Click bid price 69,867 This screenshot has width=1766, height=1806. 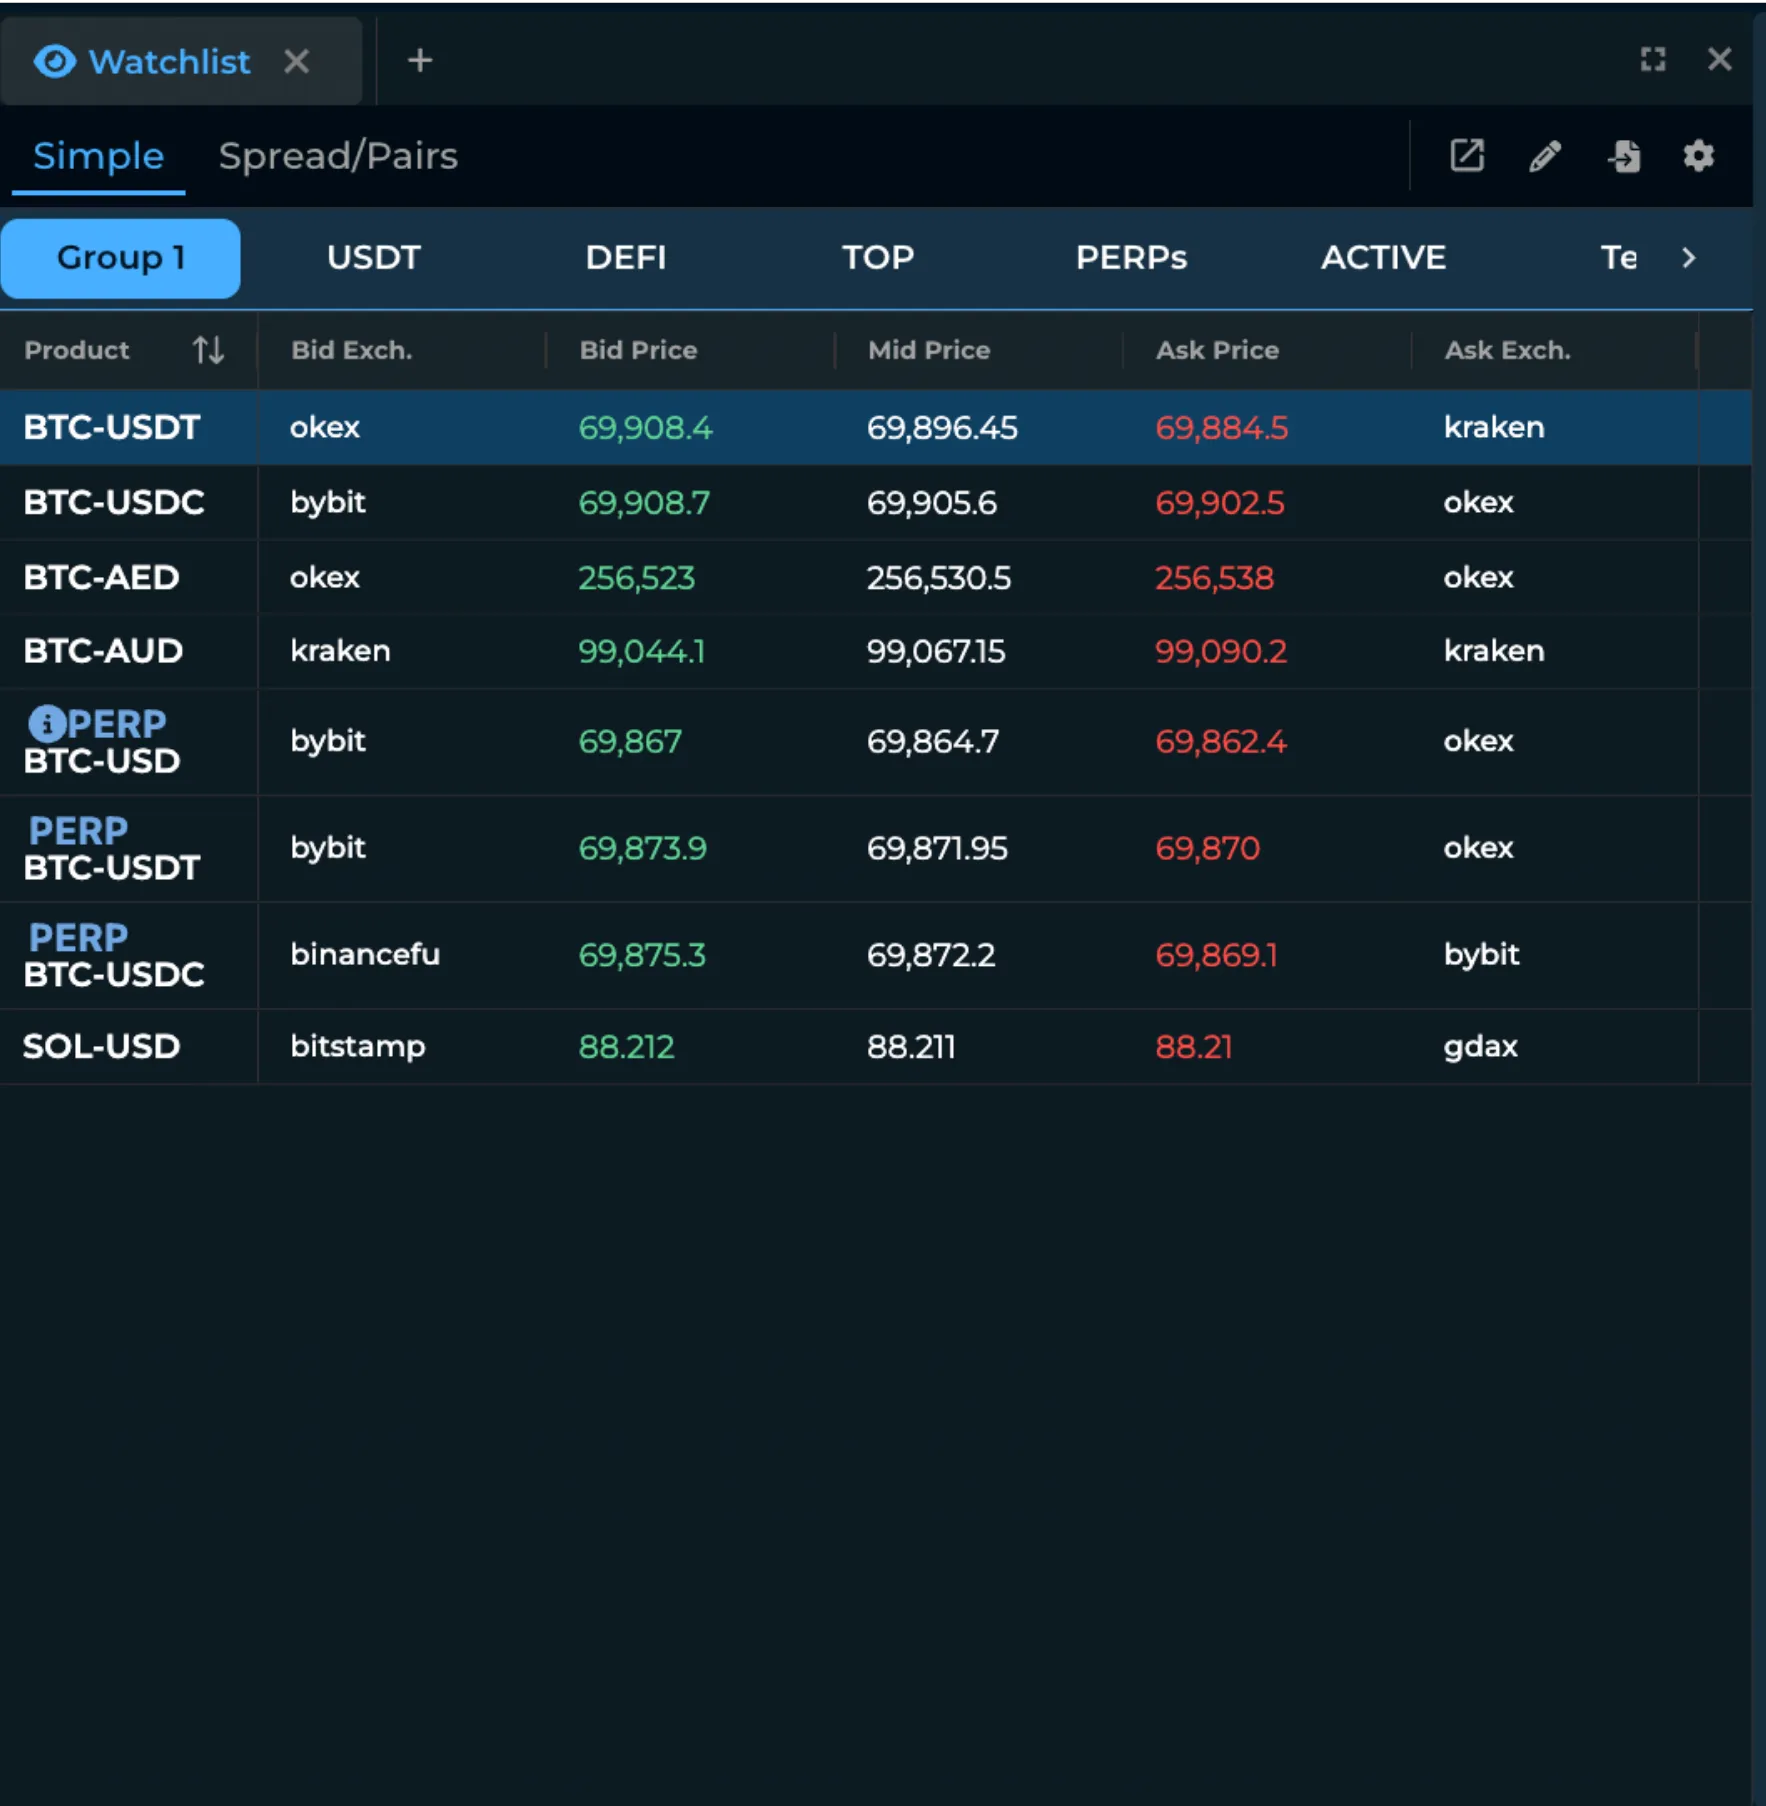[x=630, y=741]
